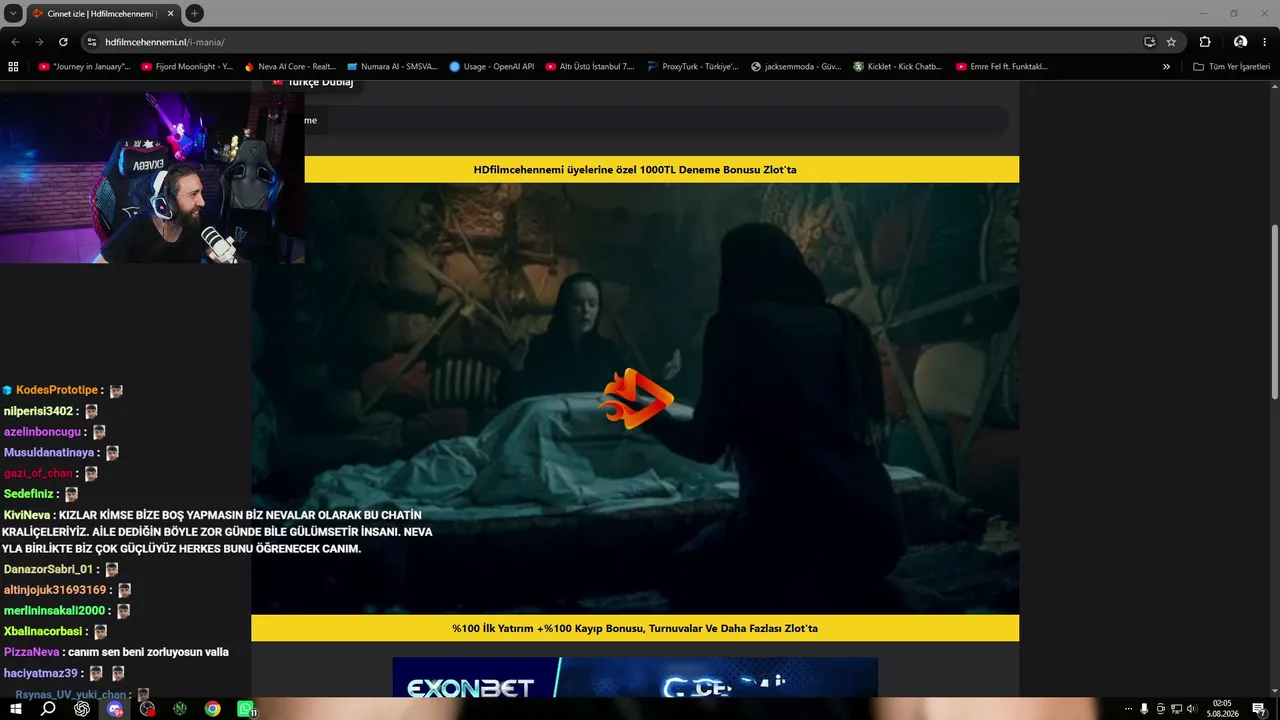Viewport: 1280px width, 720px height.
Task: Click KiviNeva username in chat
Action: point(27,515)
